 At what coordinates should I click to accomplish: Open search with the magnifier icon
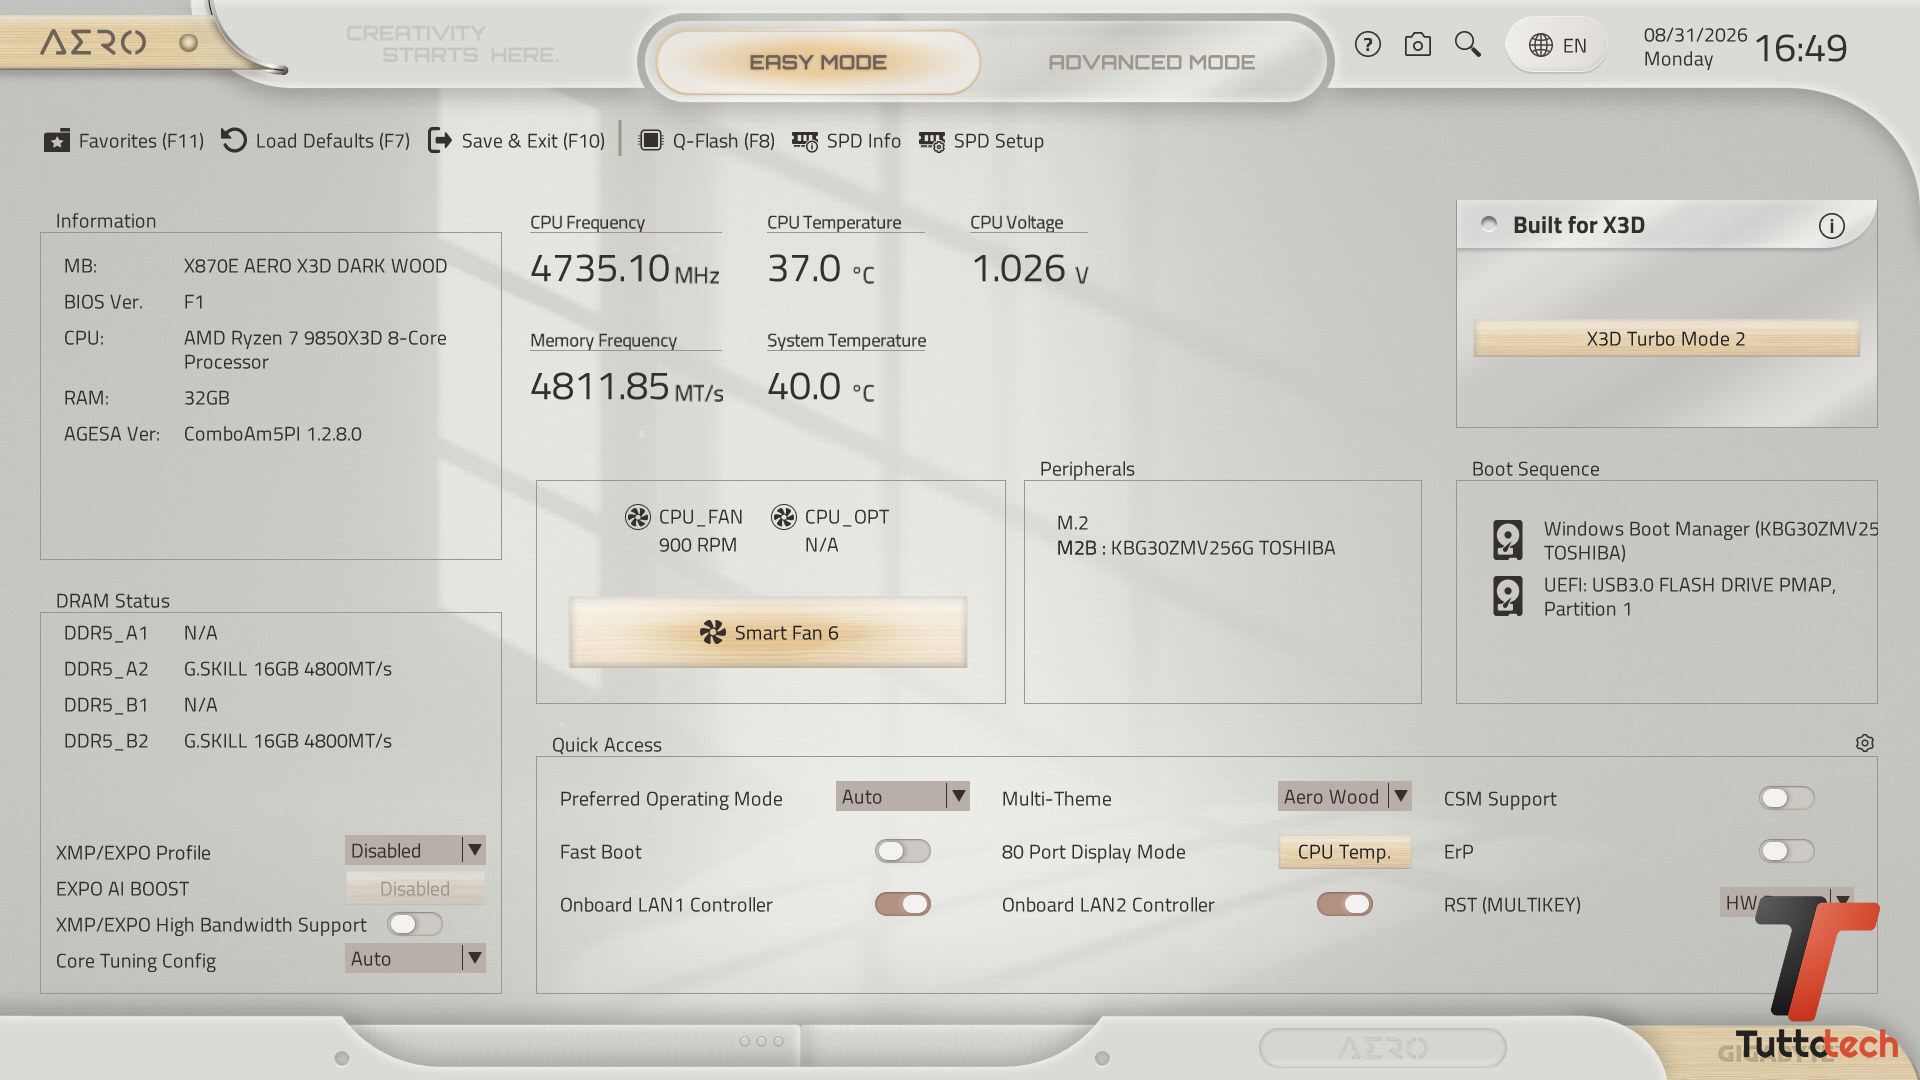(x=1467, y=45)
